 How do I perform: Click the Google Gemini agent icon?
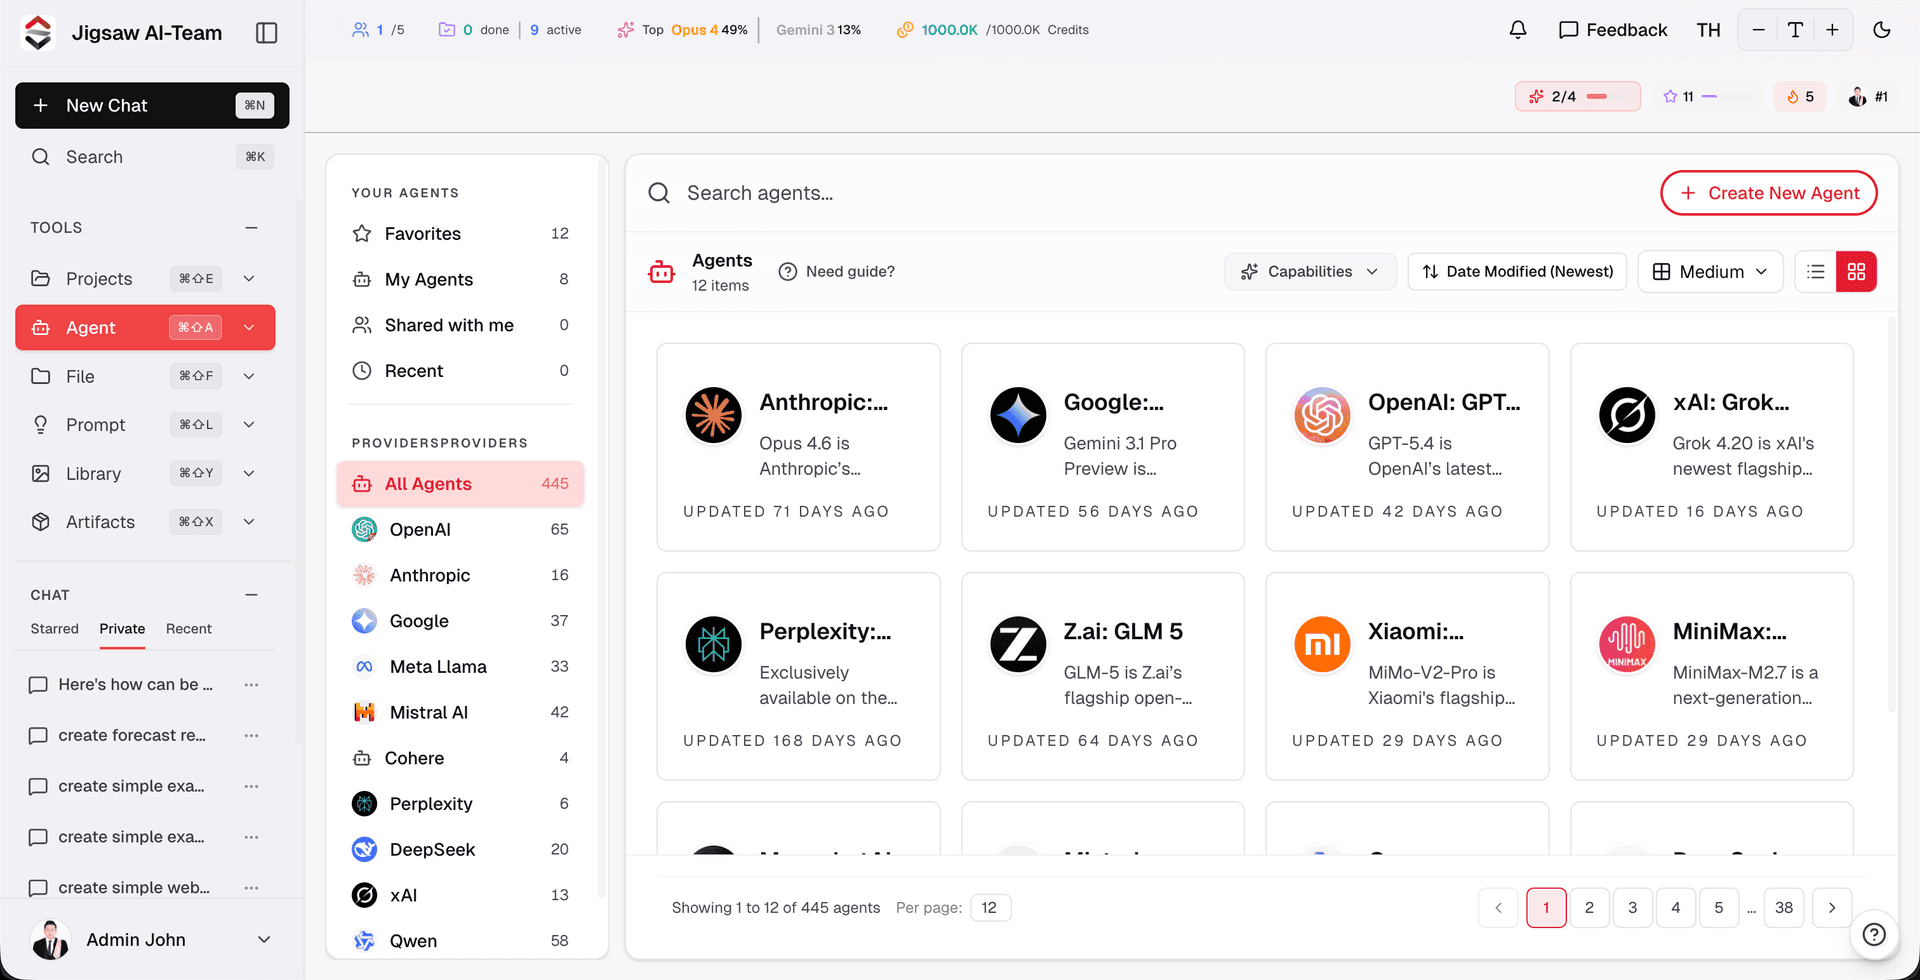(1018, 415)
